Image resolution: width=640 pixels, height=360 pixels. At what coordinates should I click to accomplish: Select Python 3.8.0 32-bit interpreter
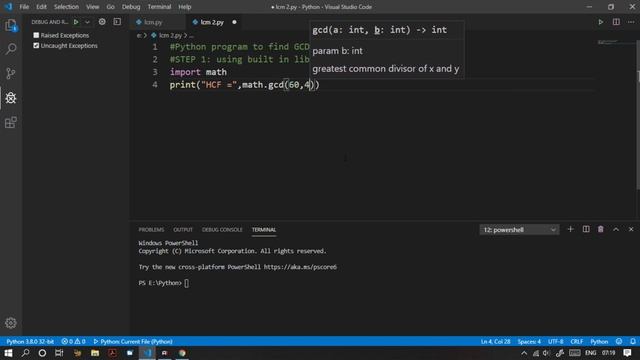point(30,341)
